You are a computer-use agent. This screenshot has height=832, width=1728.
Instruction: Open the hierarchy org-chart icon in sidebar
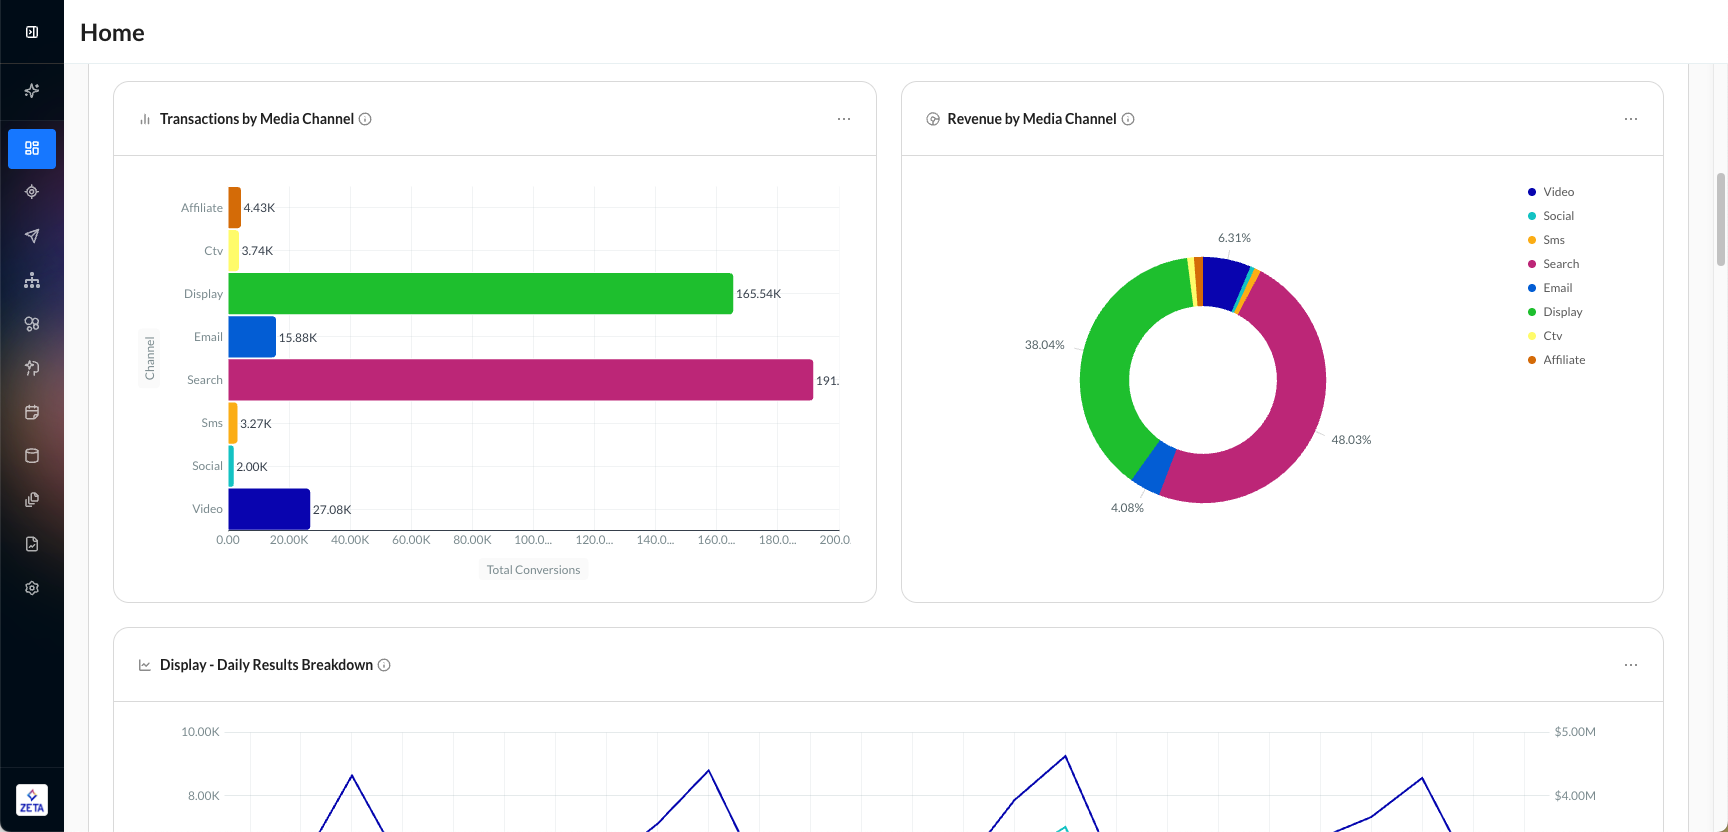tap(32, 280)
